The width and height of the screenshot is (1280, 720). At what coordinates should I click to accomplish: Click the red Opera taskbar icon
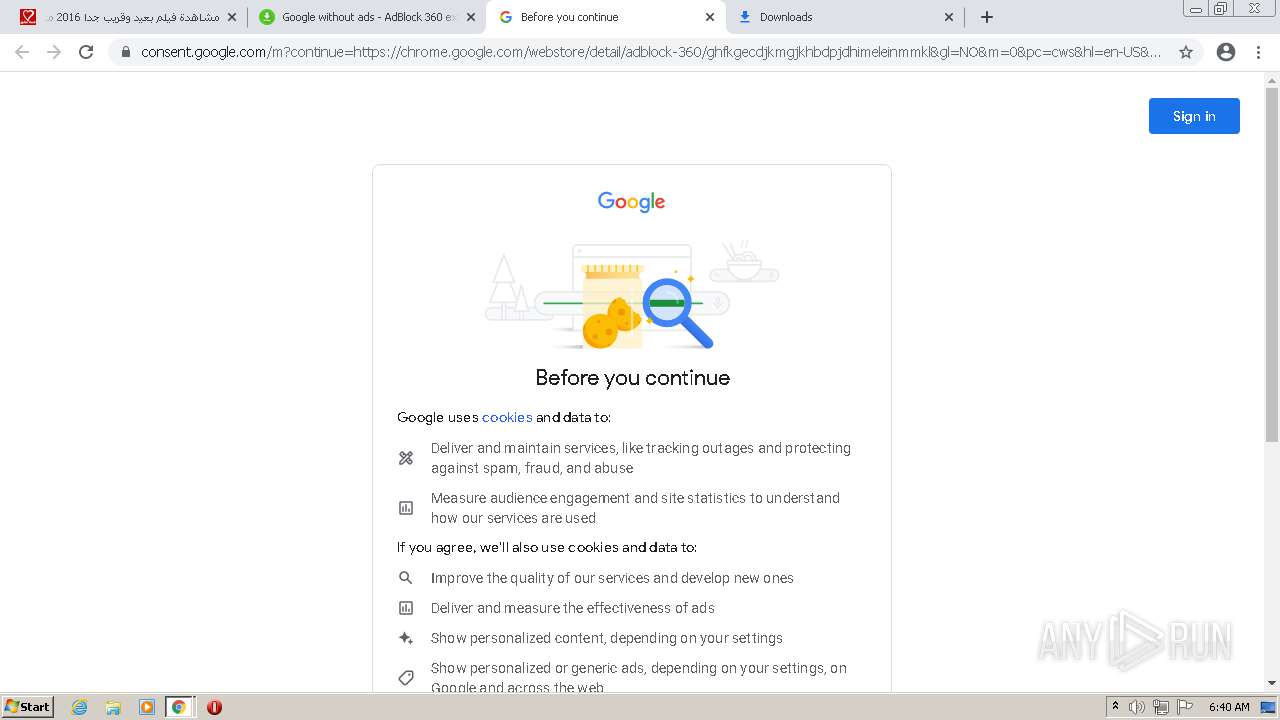[x=214, y=707]
